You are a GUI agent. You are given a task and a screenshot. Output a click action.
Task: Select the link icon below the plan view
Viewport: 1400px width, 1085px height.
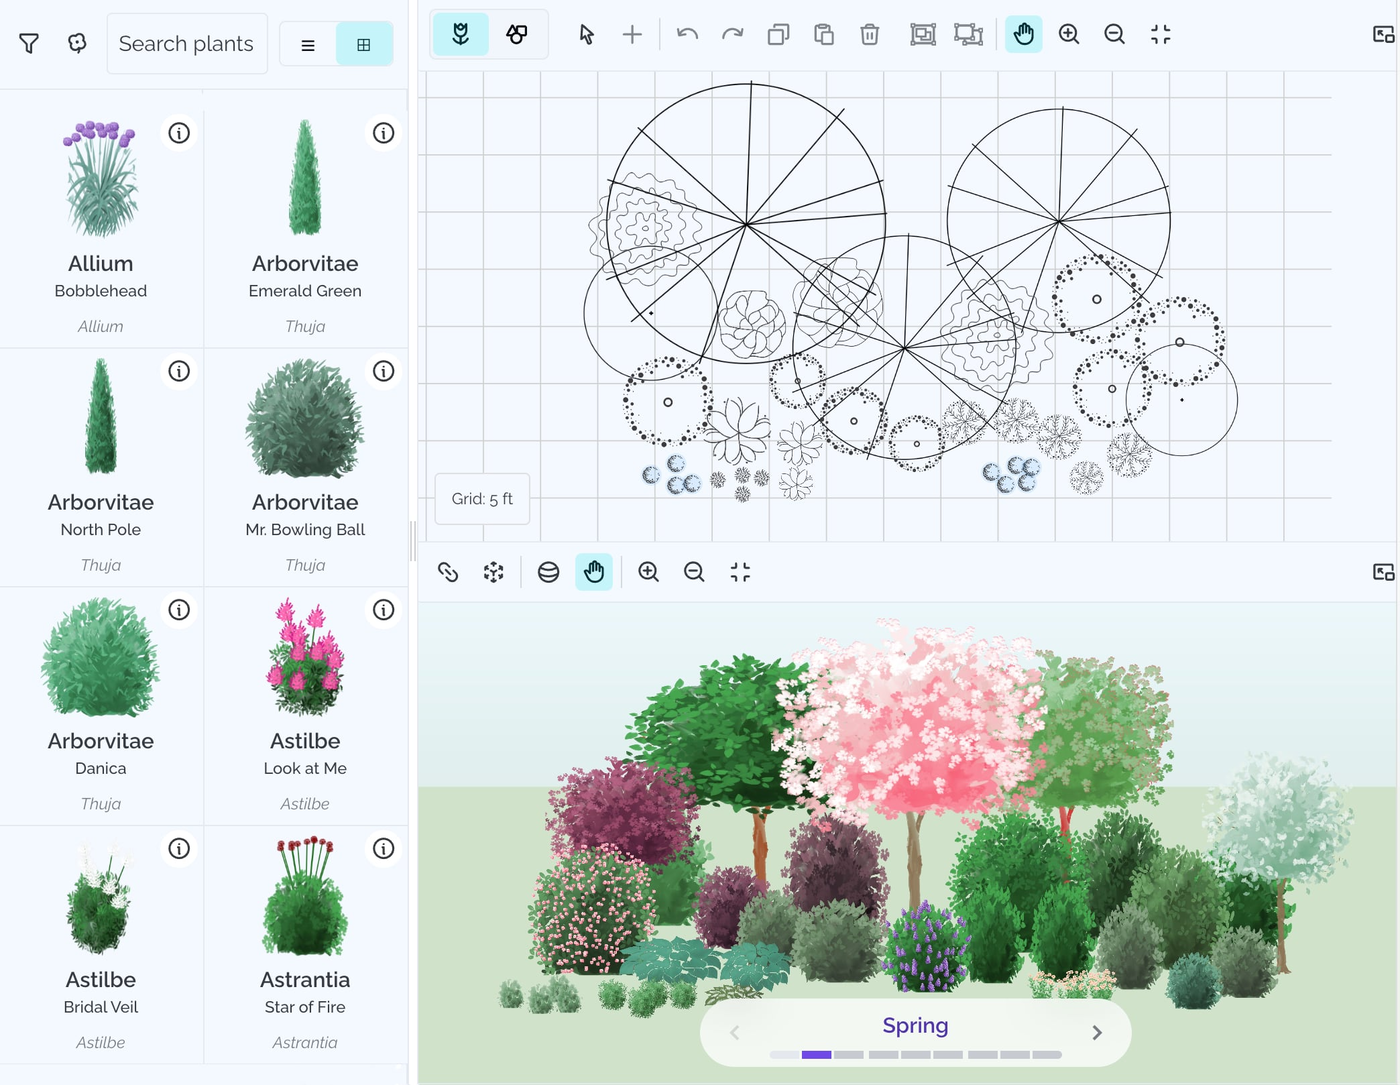pos(448,571)
